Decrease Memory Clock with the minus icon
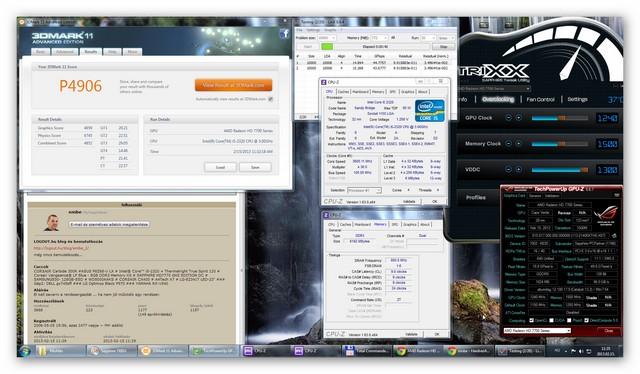This screenshot has width=640, height=374. point(508,144)
